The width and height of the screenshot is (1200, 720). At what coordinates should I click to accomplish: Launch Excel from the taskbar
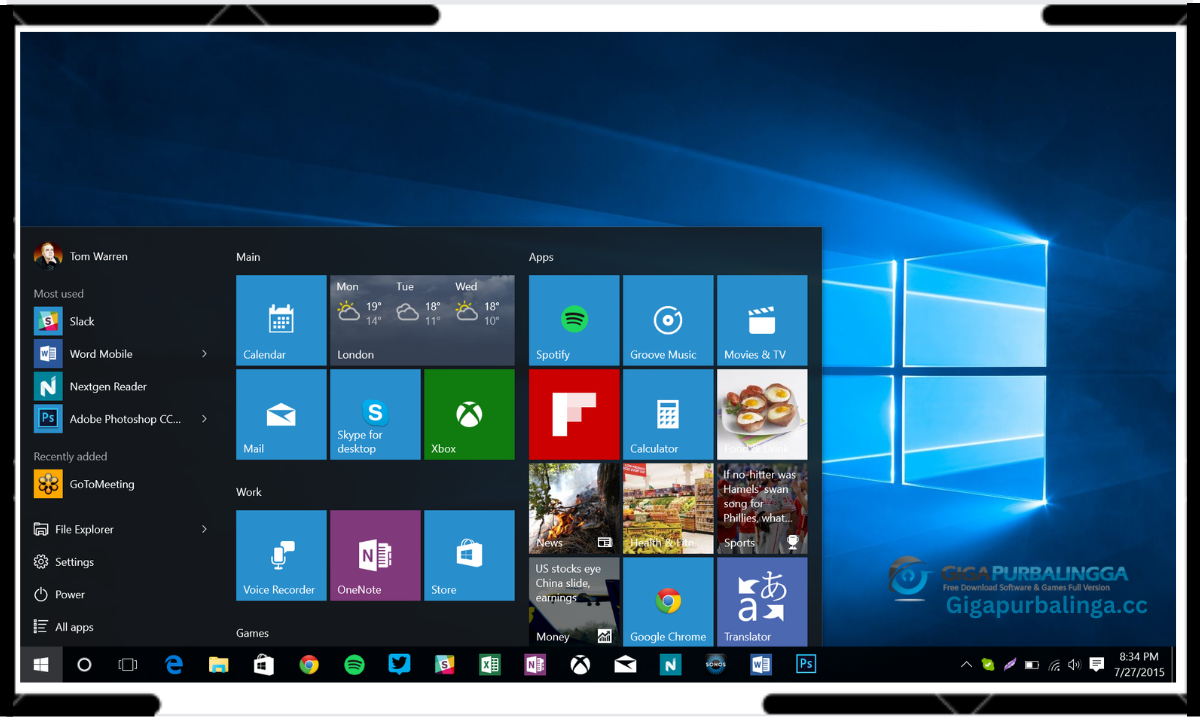490,664
